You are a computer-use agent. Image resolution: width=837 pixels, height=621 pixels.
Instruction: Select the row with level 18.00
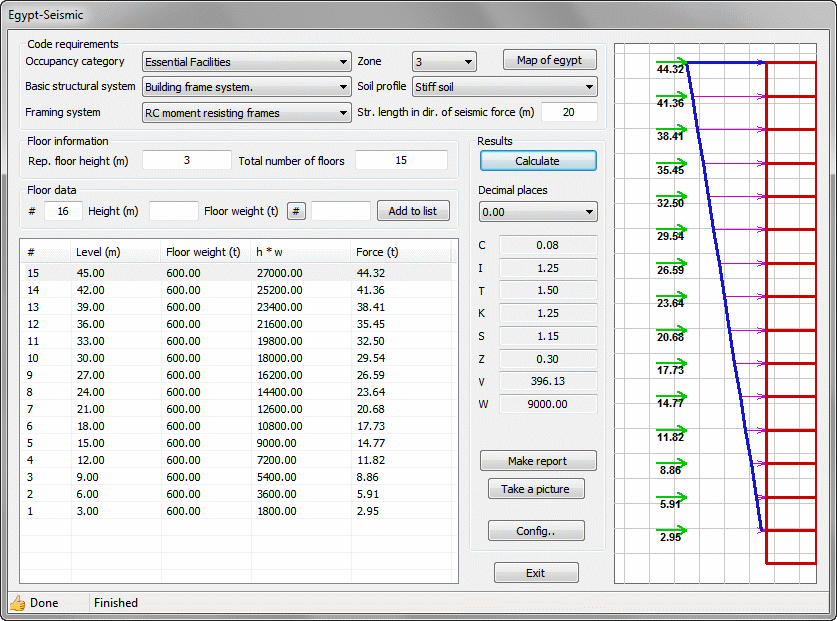[x=238, y=426]
